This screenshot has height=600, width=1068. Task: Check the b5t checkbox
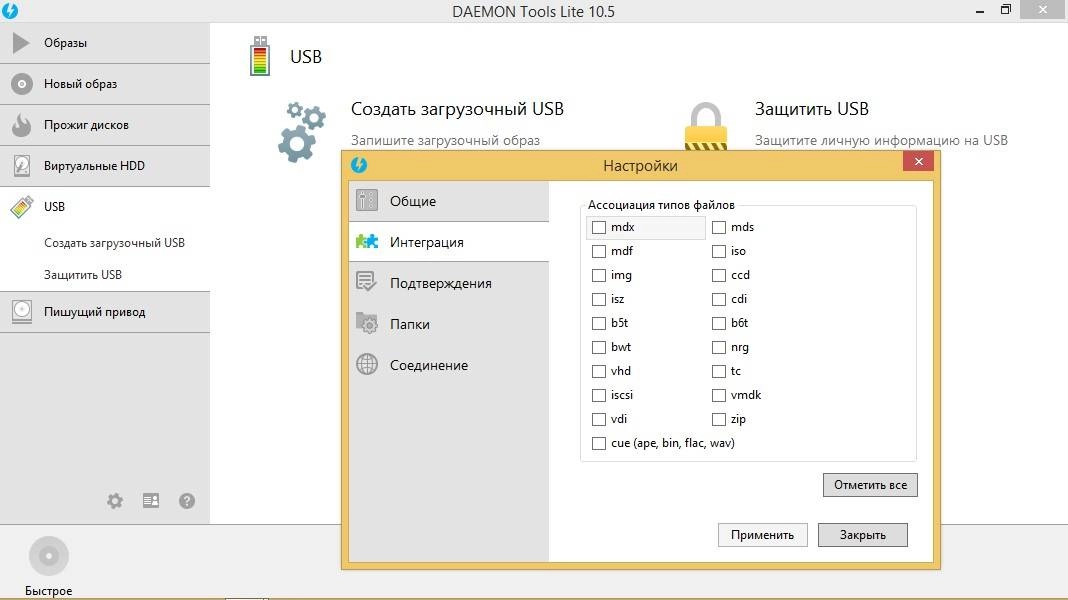[599, 323]
